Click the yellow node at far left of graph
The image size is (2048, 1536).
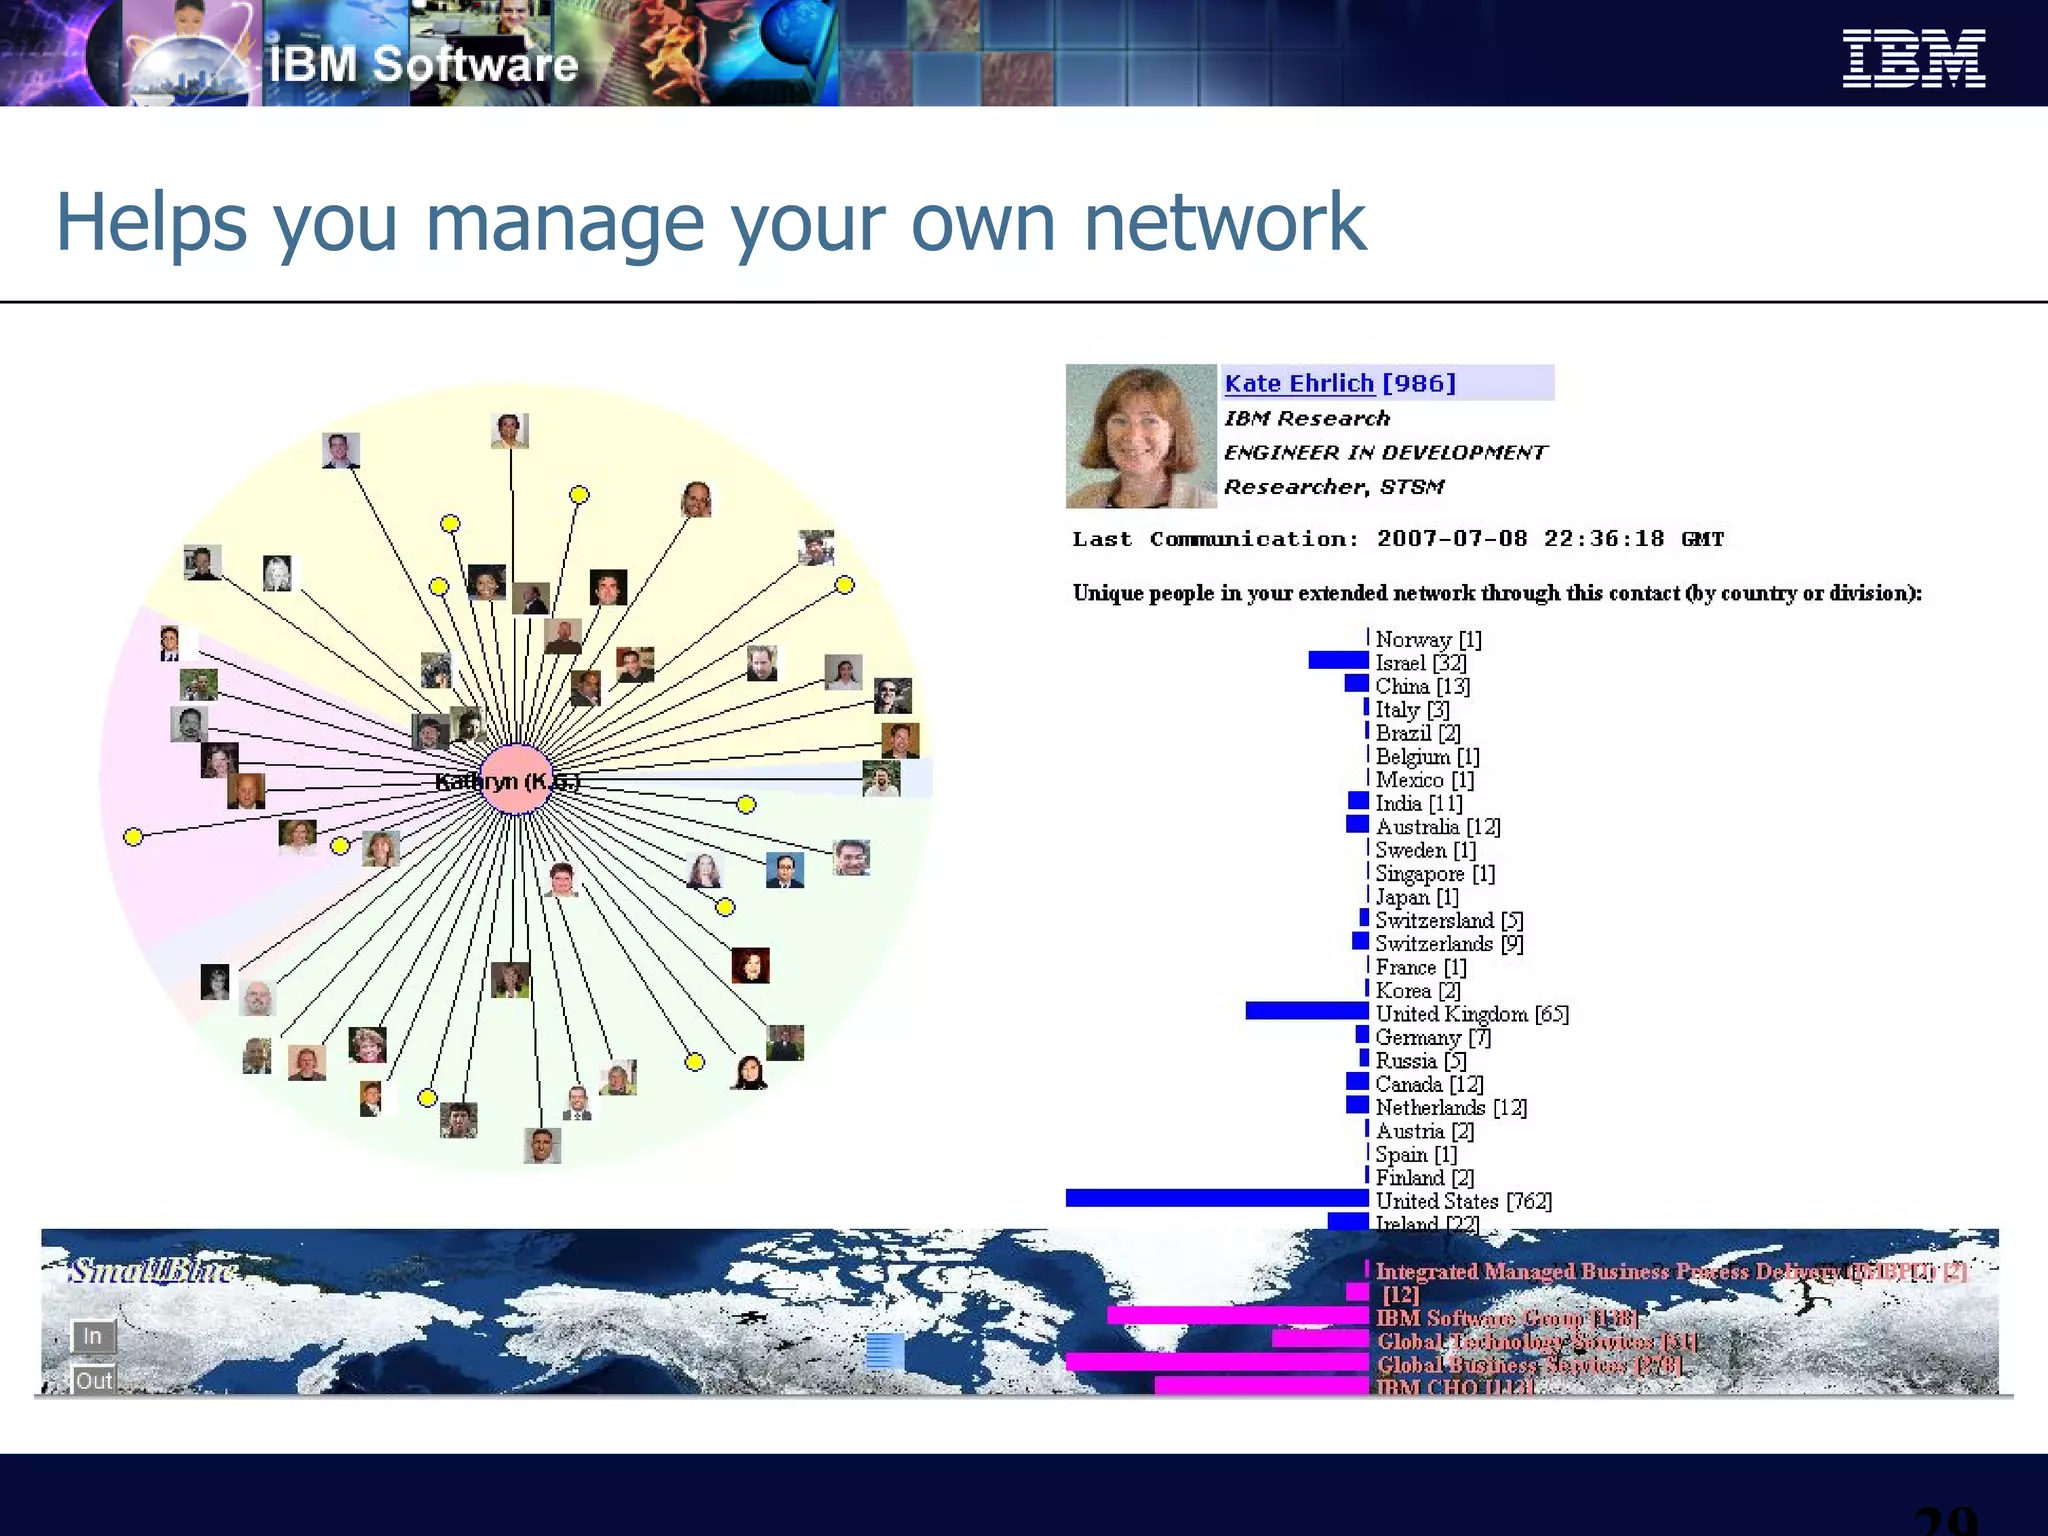coord(133,837)
